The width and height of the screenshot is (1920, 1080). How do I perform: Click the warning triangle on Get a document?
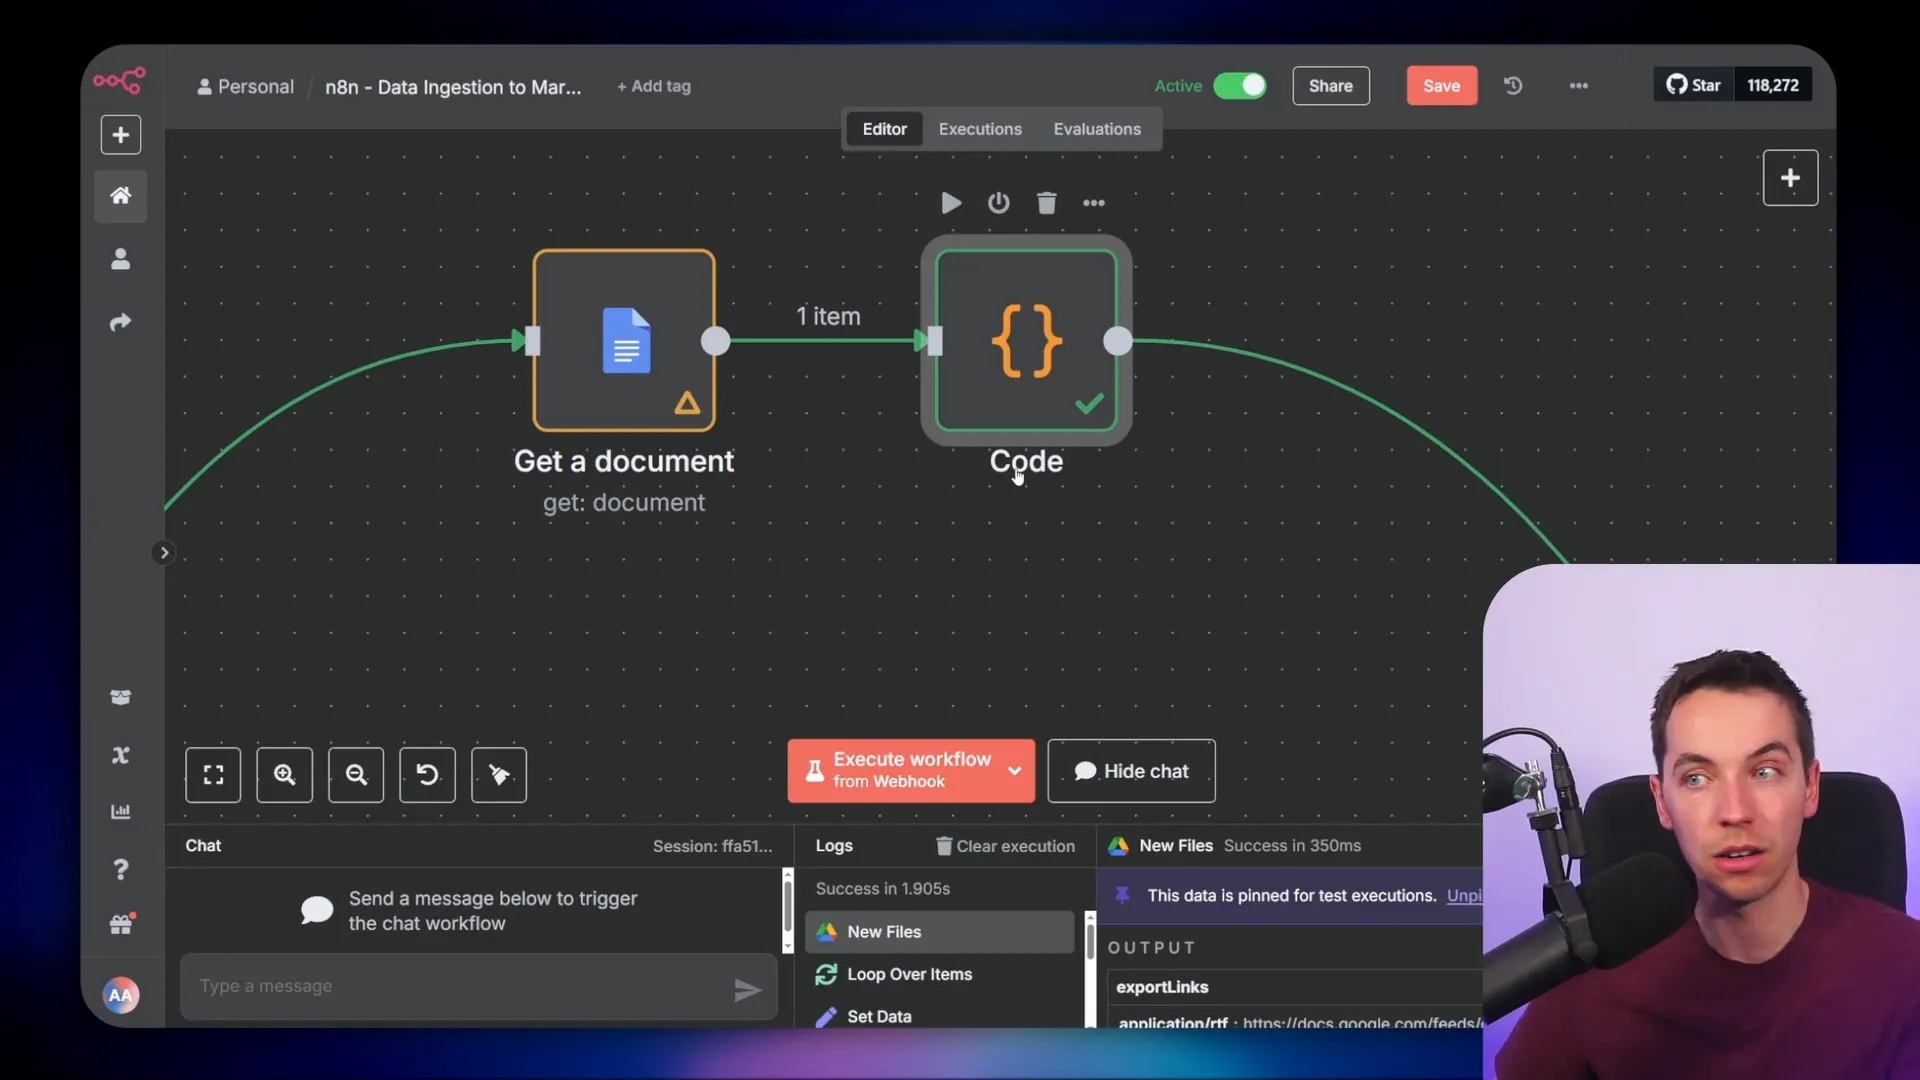[x=687, y=403]
